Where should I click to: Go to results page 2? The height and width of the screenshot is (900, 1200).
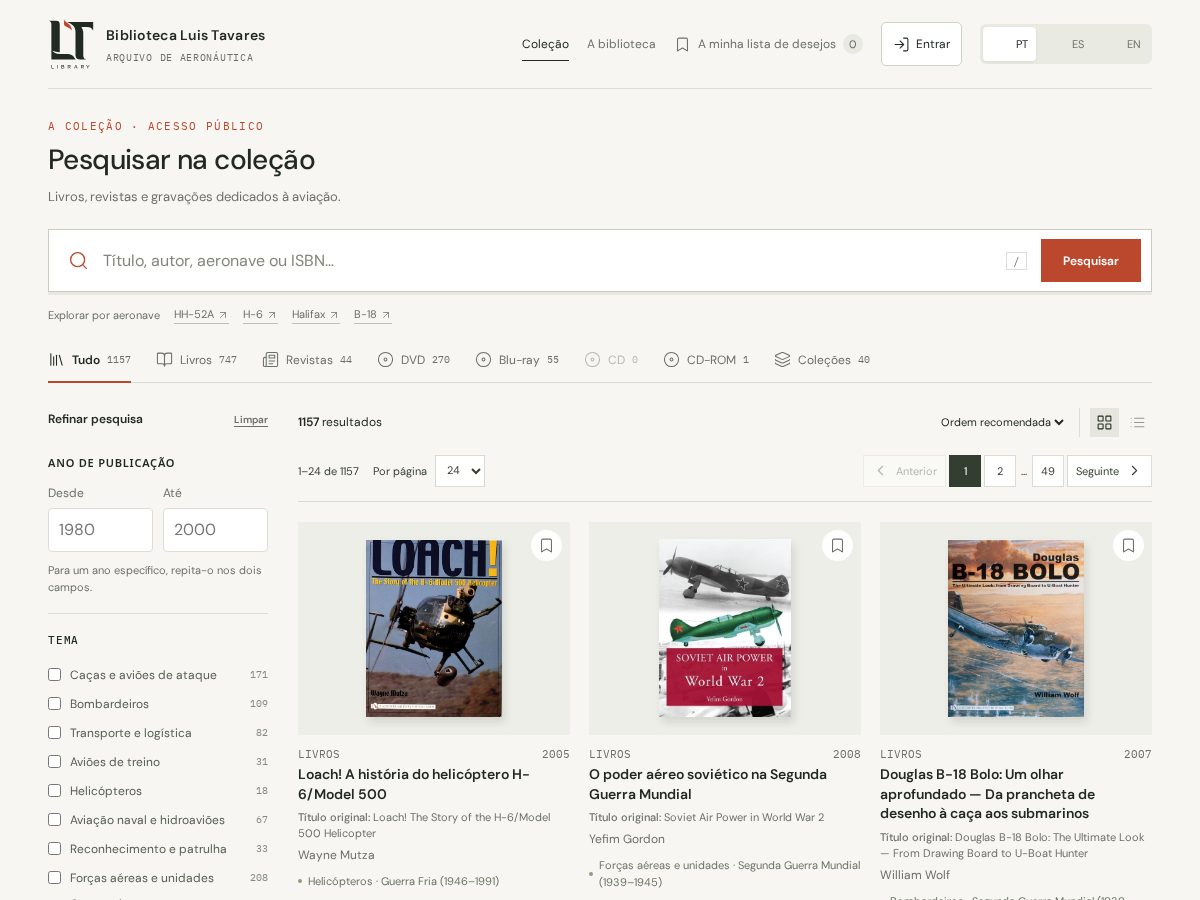[1000, 471]
